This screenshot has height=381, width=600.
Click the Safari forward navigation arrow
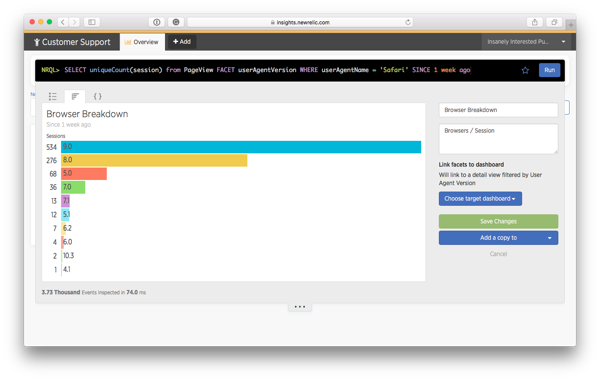click(75, 22)
